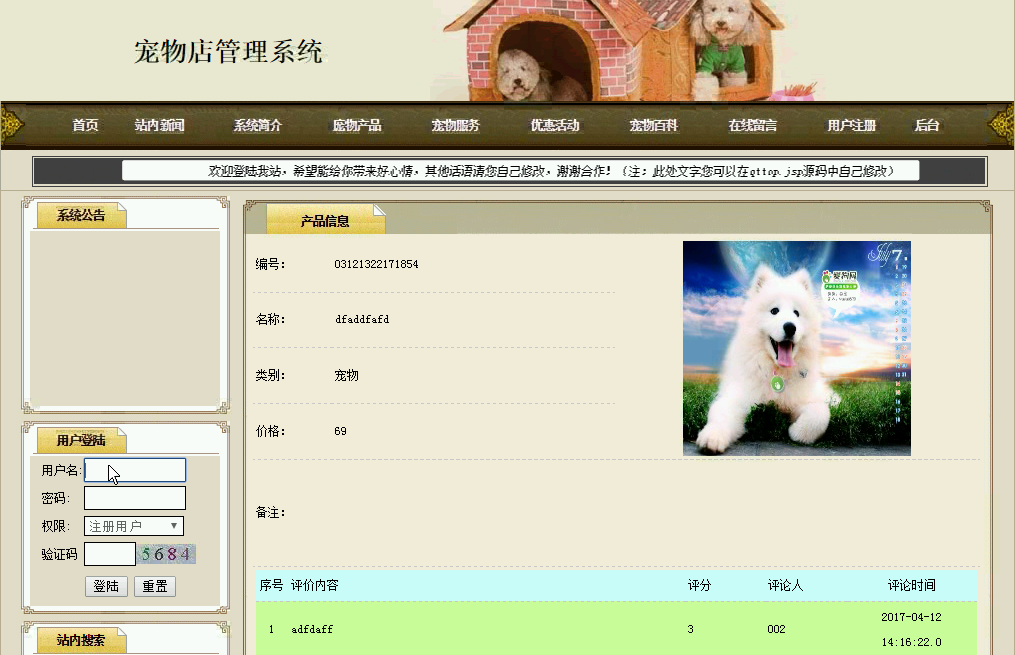Focus the 用户名 input field
Image resolution: width=1015 pixels, height=655 pixels.
tap(135, 470)
